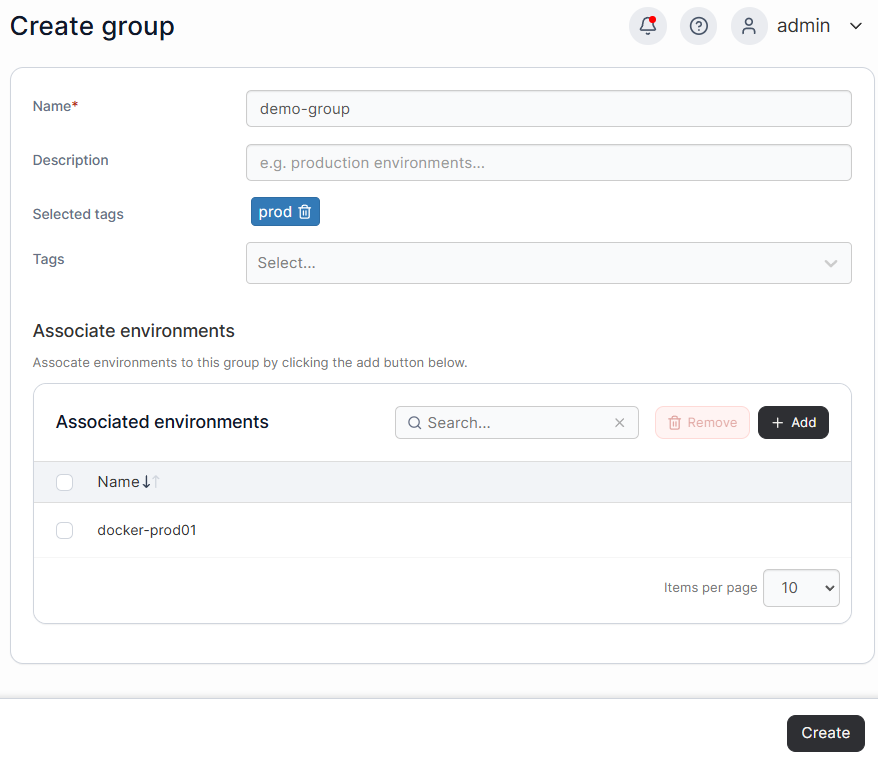
Task: Click the Name column header
Action: tap(119, 481)
